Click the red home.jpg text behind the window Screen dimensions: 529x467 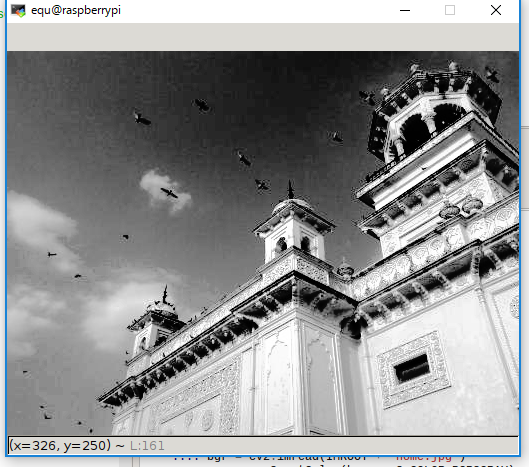click(424, 458)
